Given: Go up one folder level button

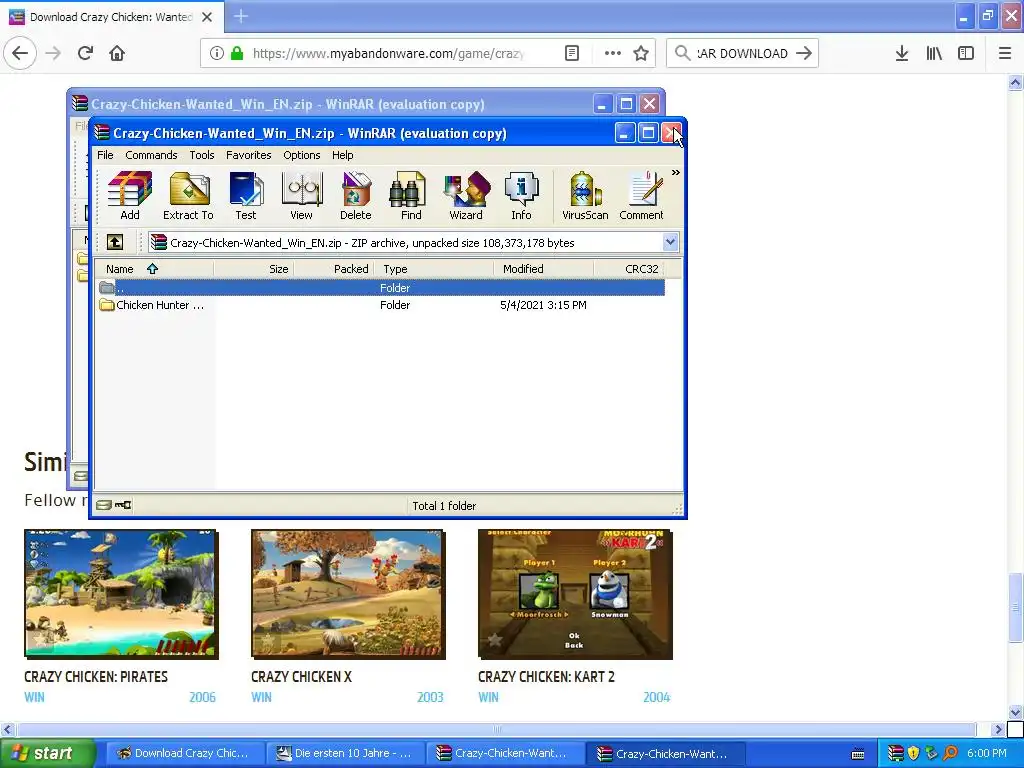Looking at the screenshot, I should click(x=115, y=242).
